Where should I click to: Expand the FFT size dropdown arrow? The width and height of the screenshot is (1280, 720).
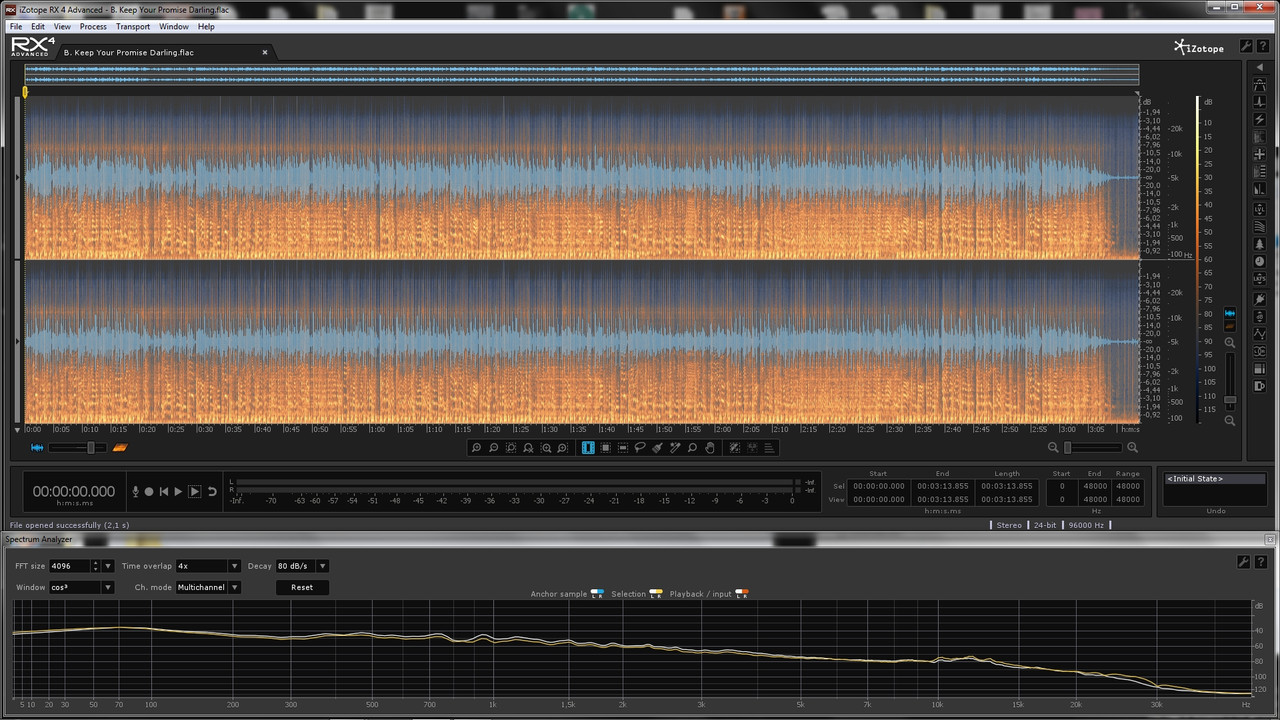pyautogui.click(x=108, y=566)
